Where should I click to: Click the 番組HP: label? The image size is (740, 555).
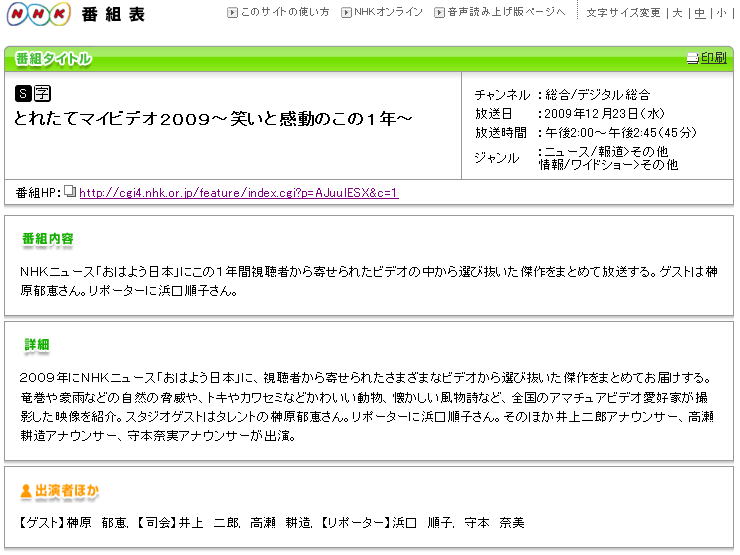pyautogui.click(x=38, y=193)
